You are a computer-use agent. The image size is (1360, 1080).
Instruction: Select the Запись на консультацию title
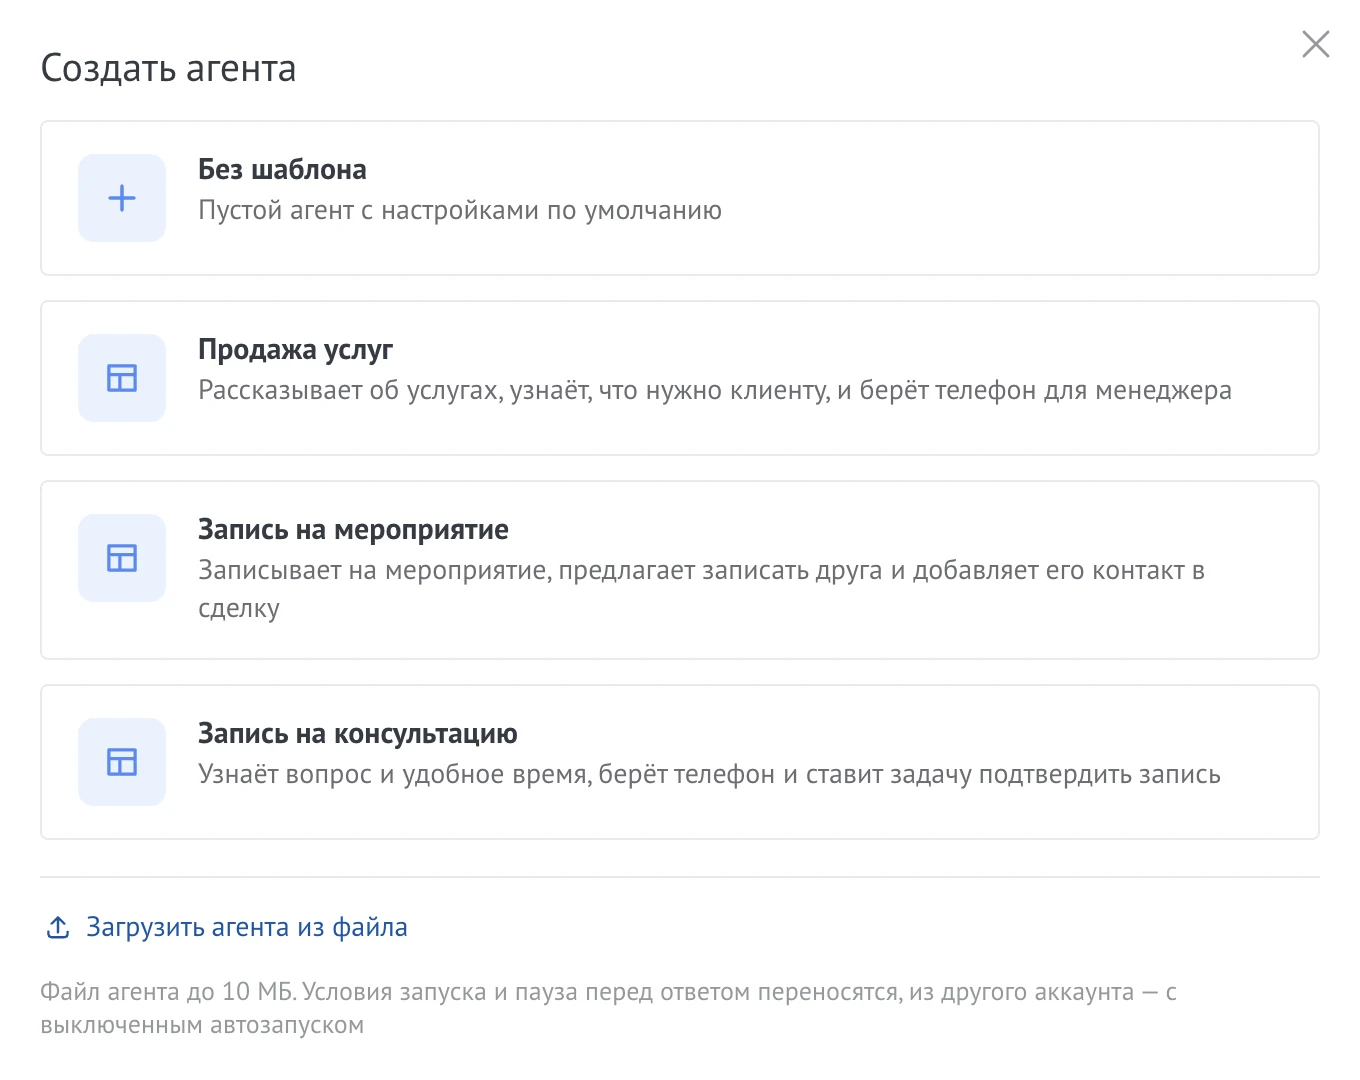coord(358,734)
